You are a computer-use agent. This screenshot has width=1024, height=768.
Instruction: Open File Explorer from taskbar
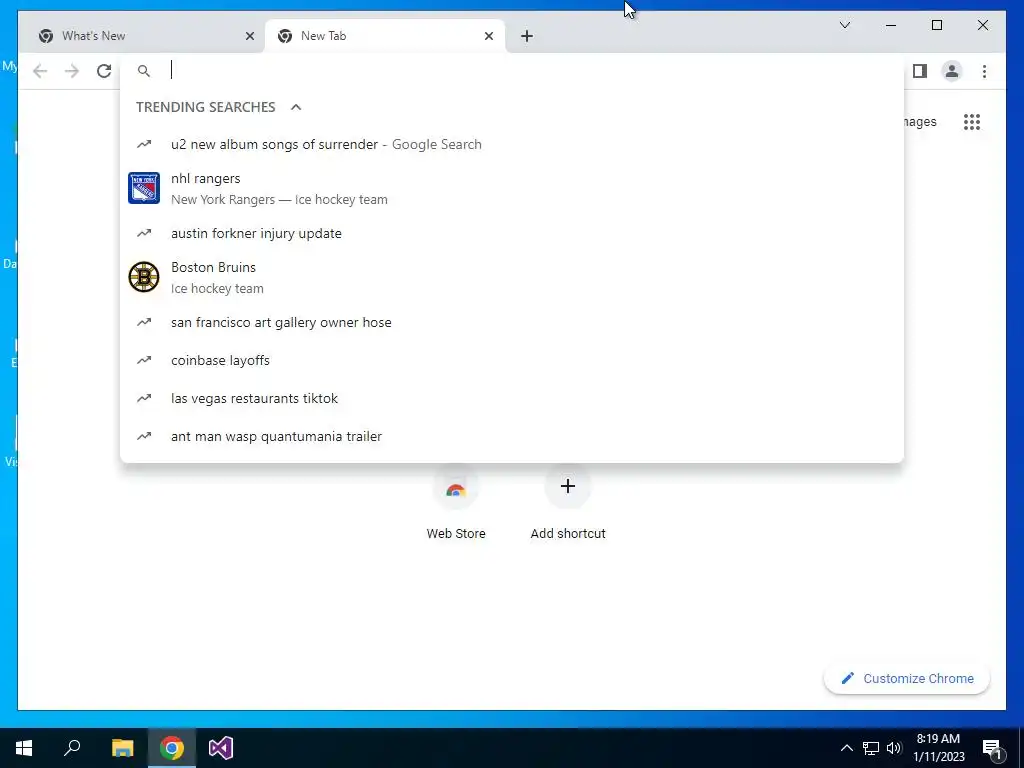point(122,748)
